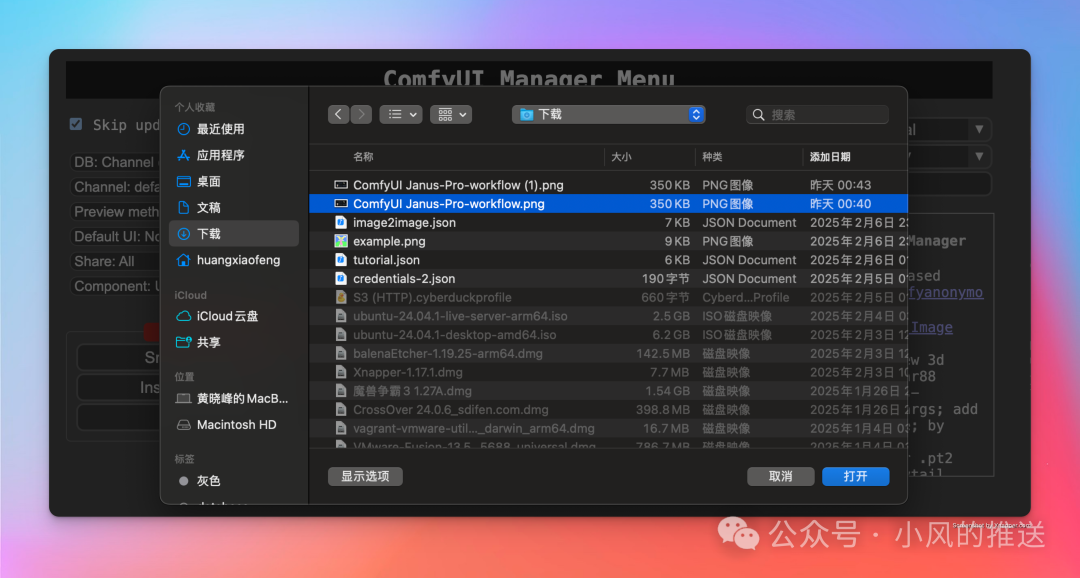Click the example.png thumbnail icon

coord(340,241)
